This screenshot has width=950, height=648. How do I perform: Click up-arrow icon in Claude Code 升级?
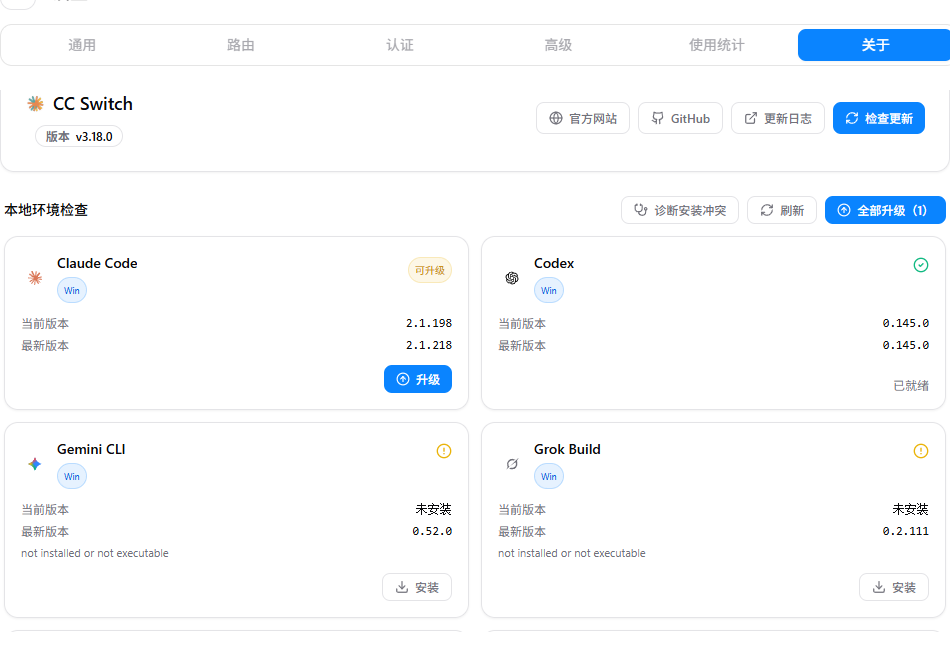pos(403,379)
